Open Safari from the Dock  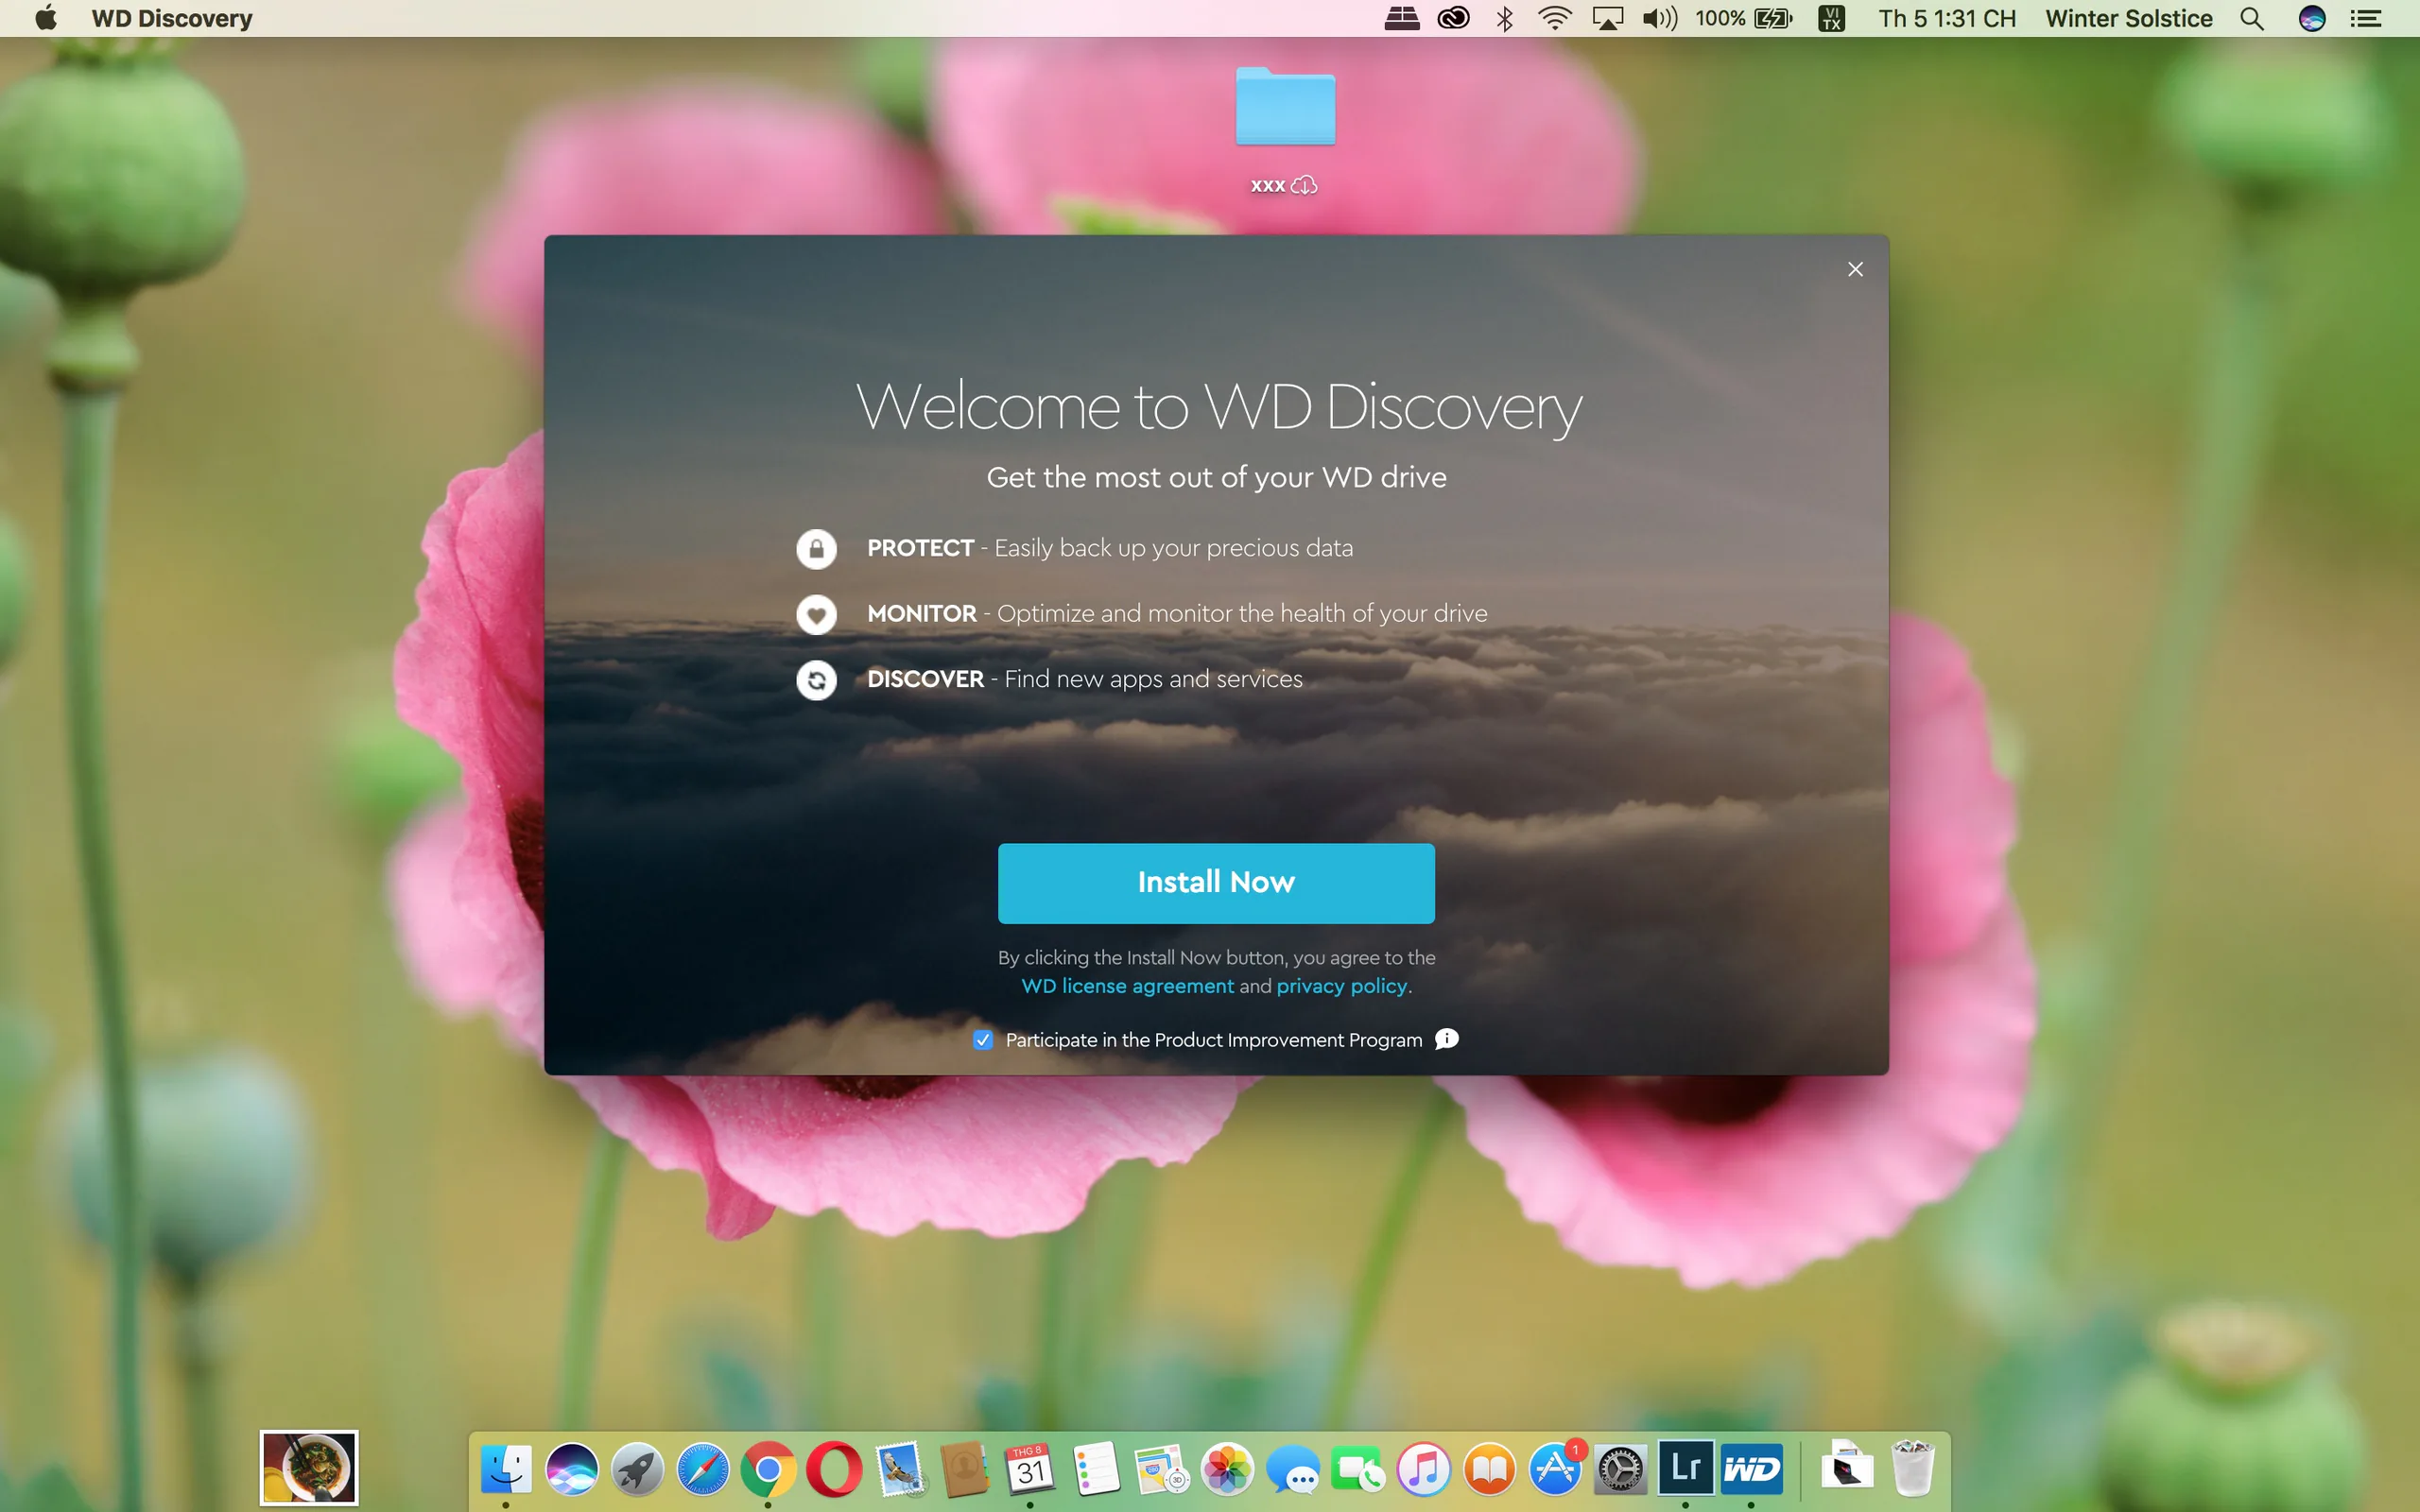point(702,1469)
